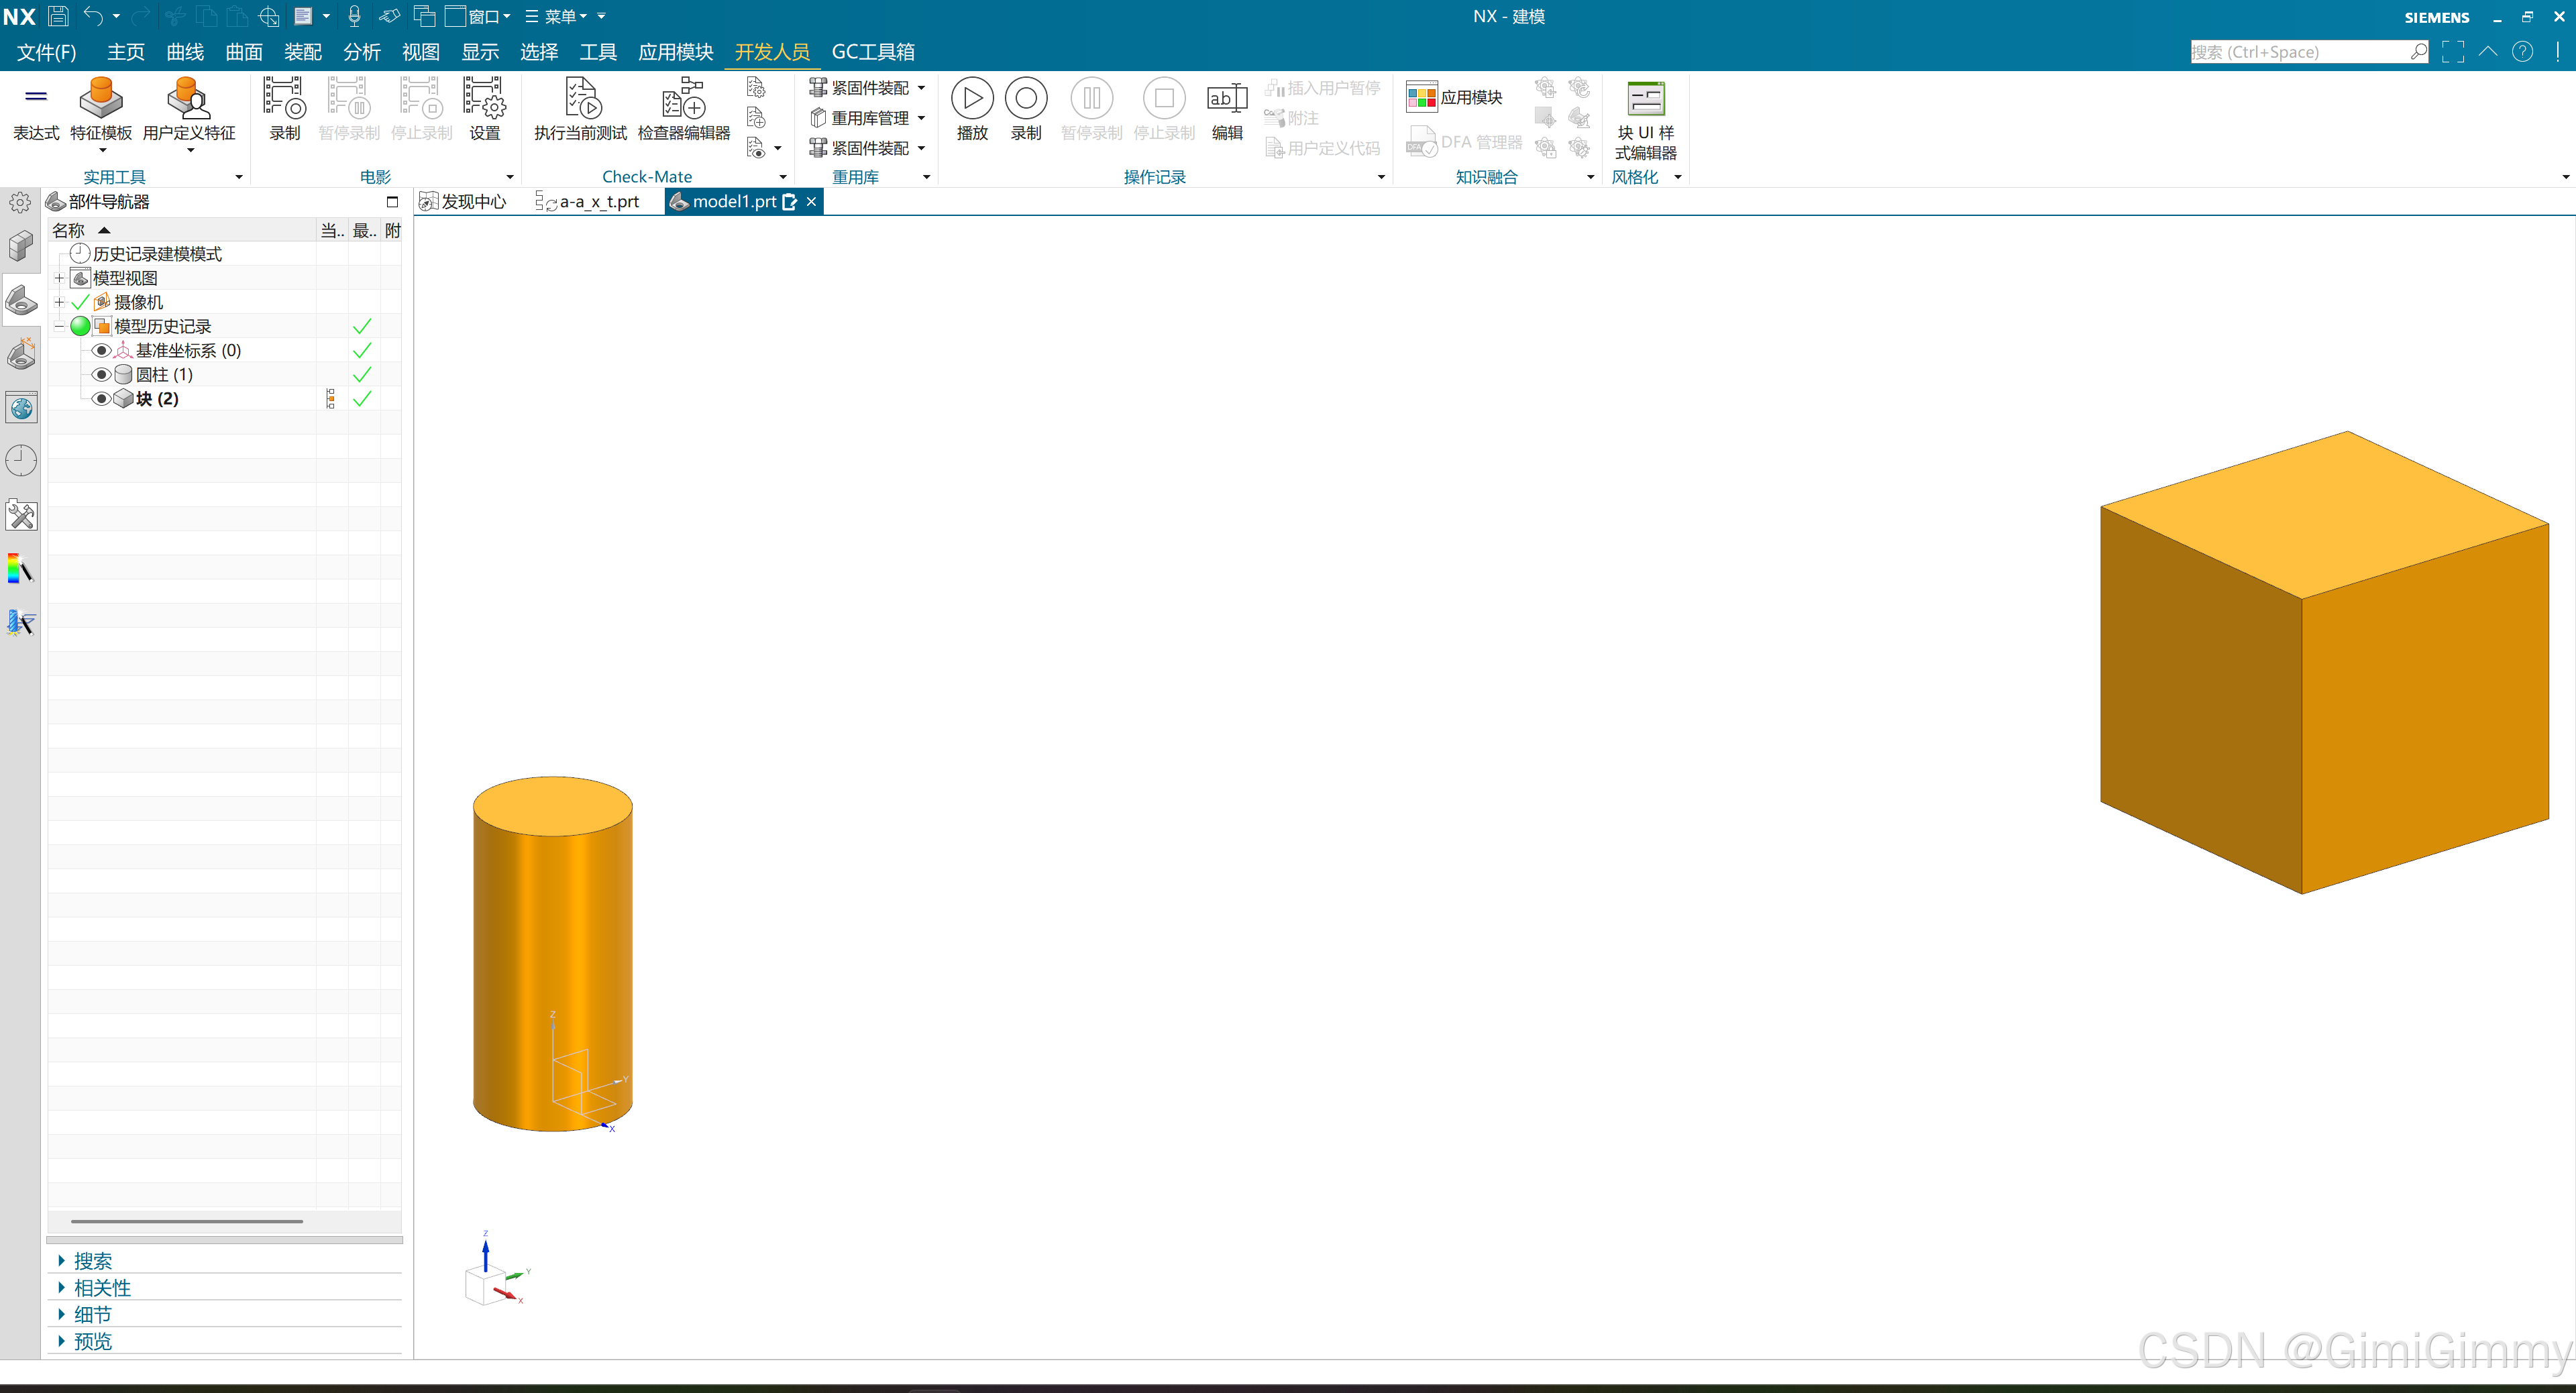
Task: Collapse the Model History 模型历史记录 node
Action: tap(59, 327)
